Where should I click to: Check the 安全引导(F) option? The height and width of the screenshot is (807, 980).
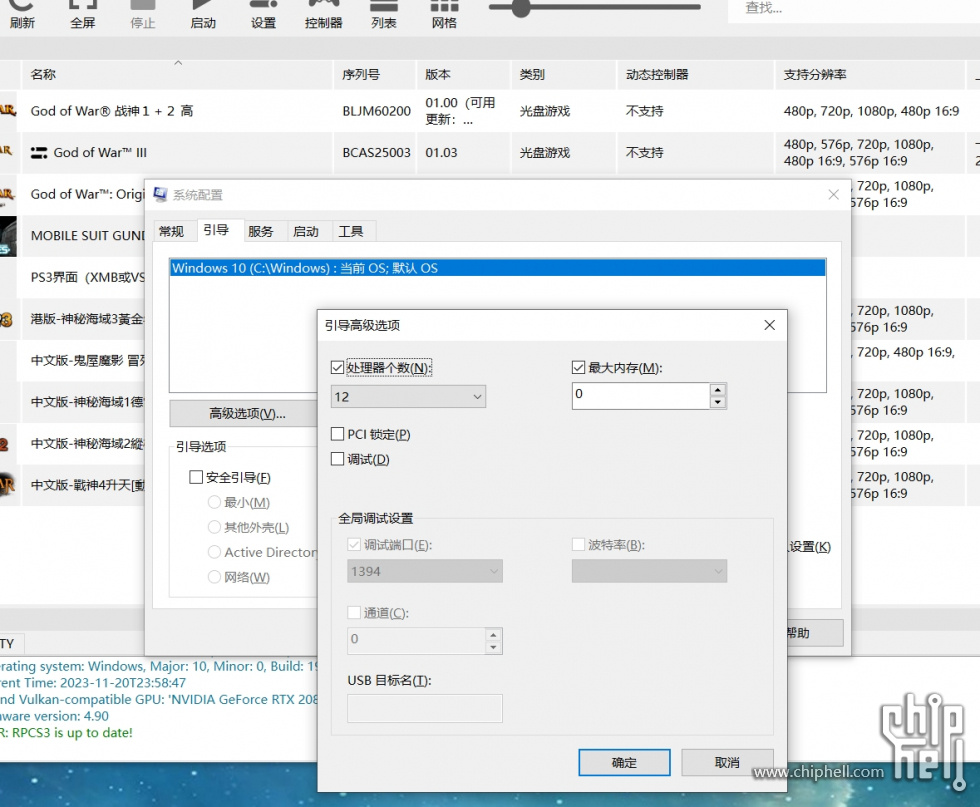point(196,477)
